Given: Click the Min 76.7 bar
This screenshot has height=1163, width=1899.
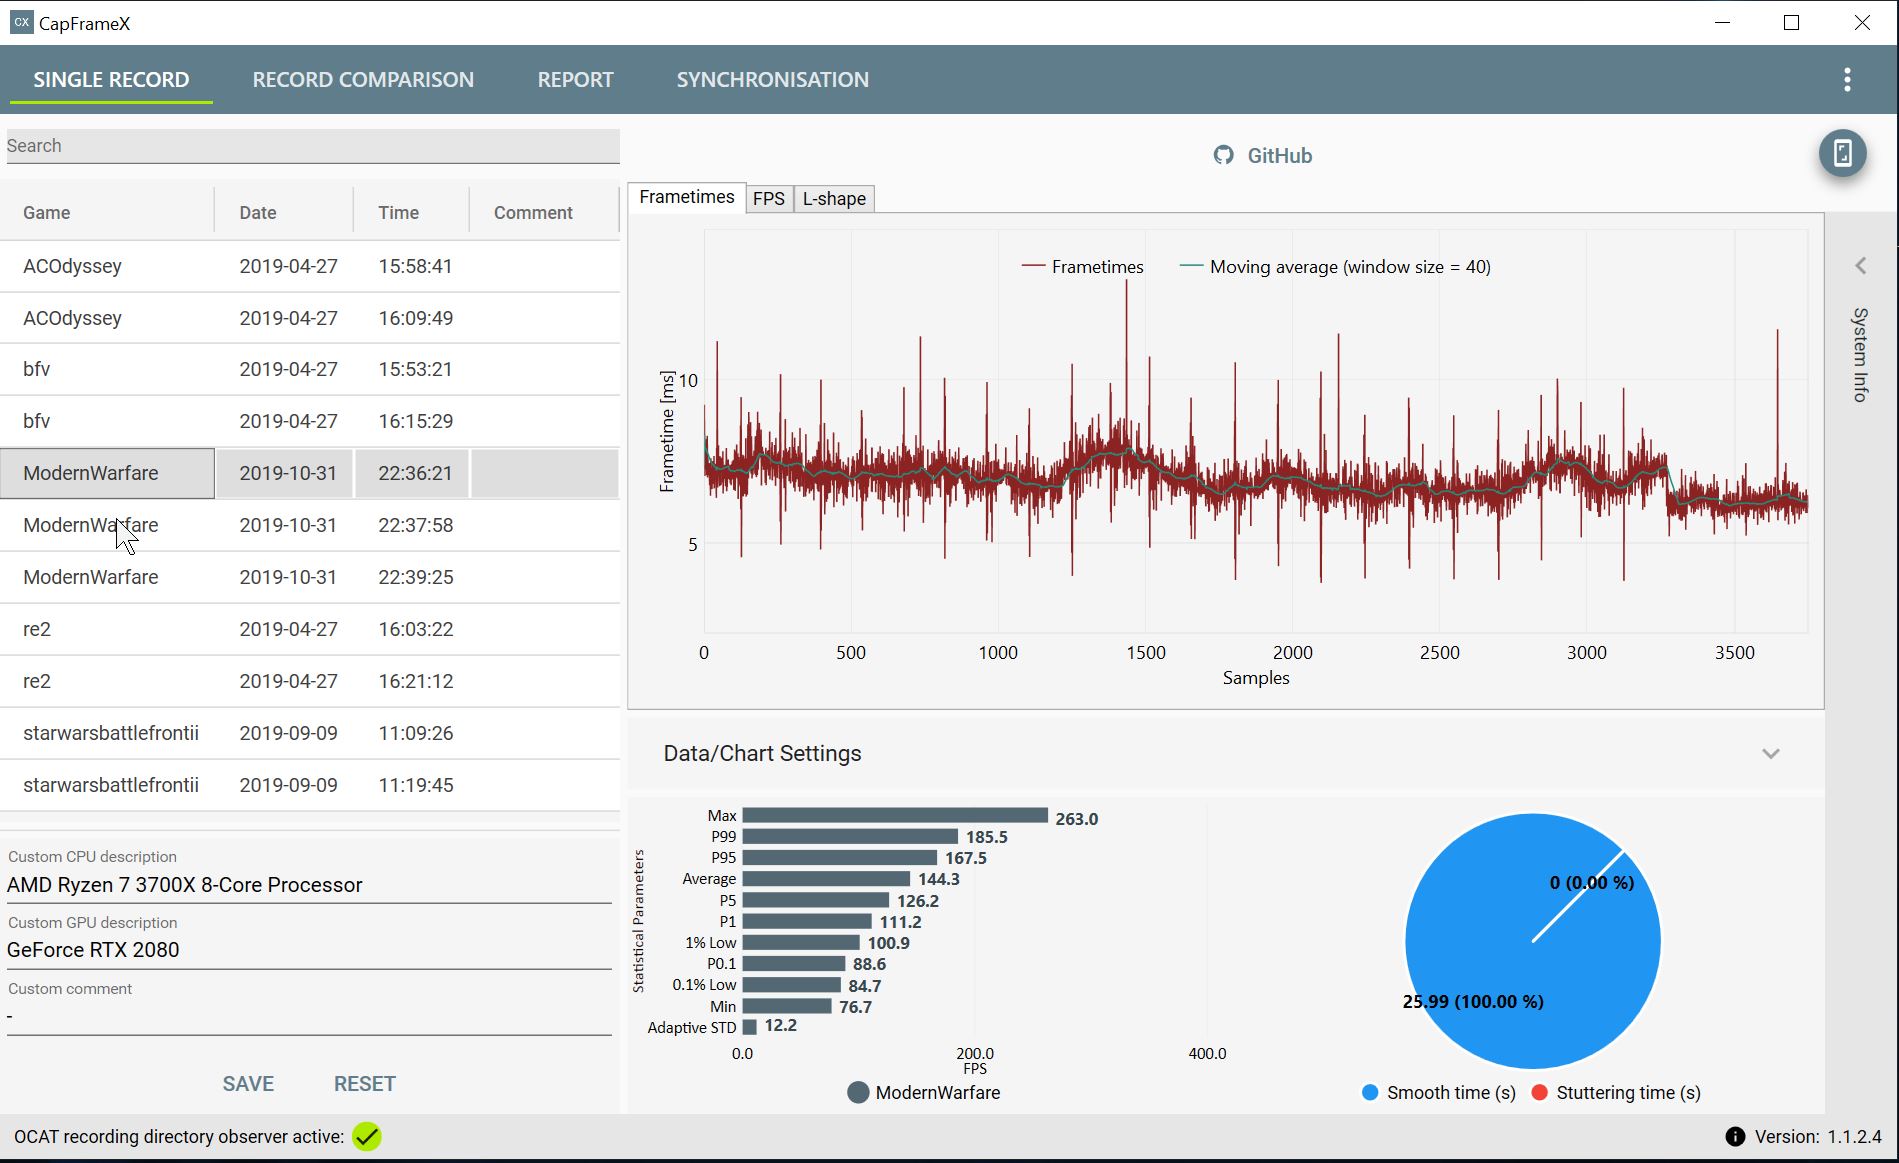Looking at the screenshot, I should pyautogui.click(x=787, y=1006).
